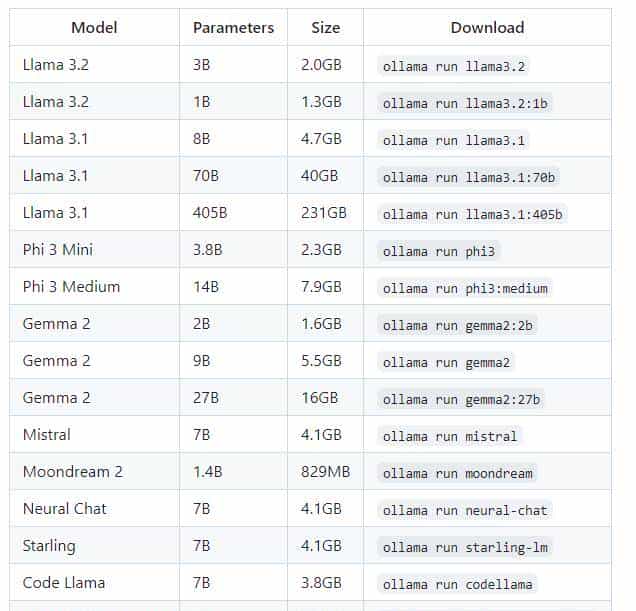Image resolution: width=636 pixels, height=611 pixels.
Task: Click the 'ollama run llama3.1:70b' command
Action: point(468,177)
